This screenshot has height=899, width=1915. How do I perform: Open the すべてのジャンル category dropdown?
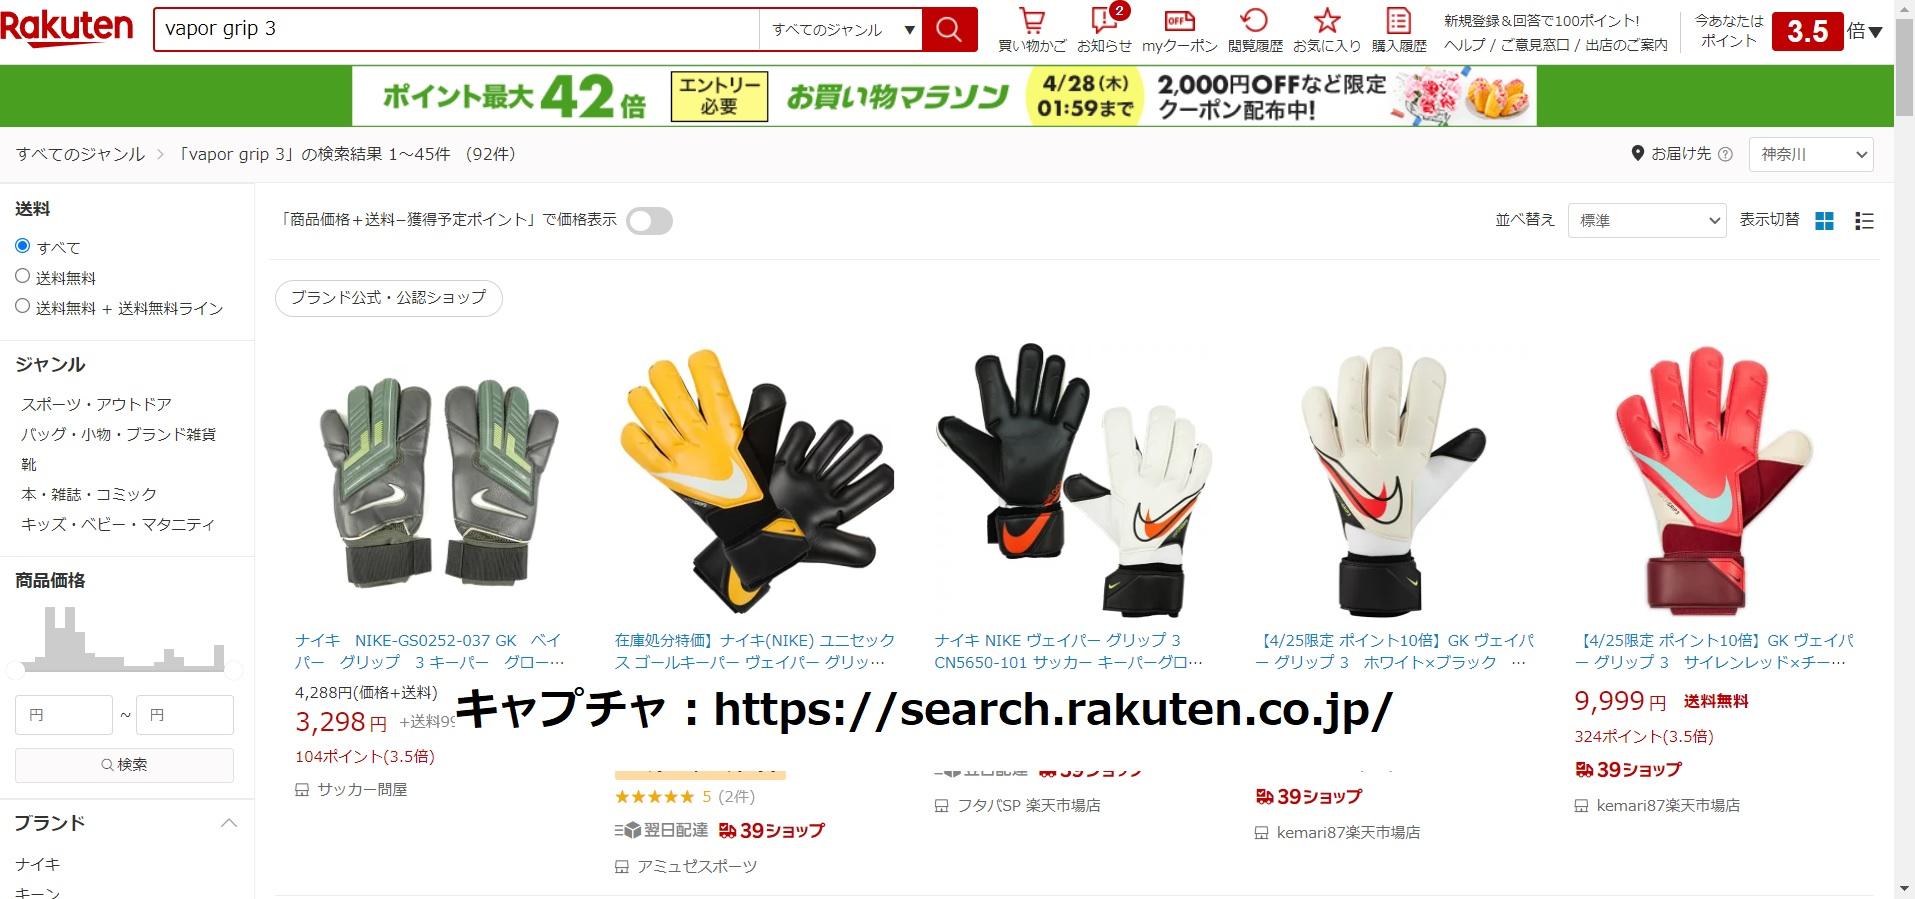[x=841, y=30]
